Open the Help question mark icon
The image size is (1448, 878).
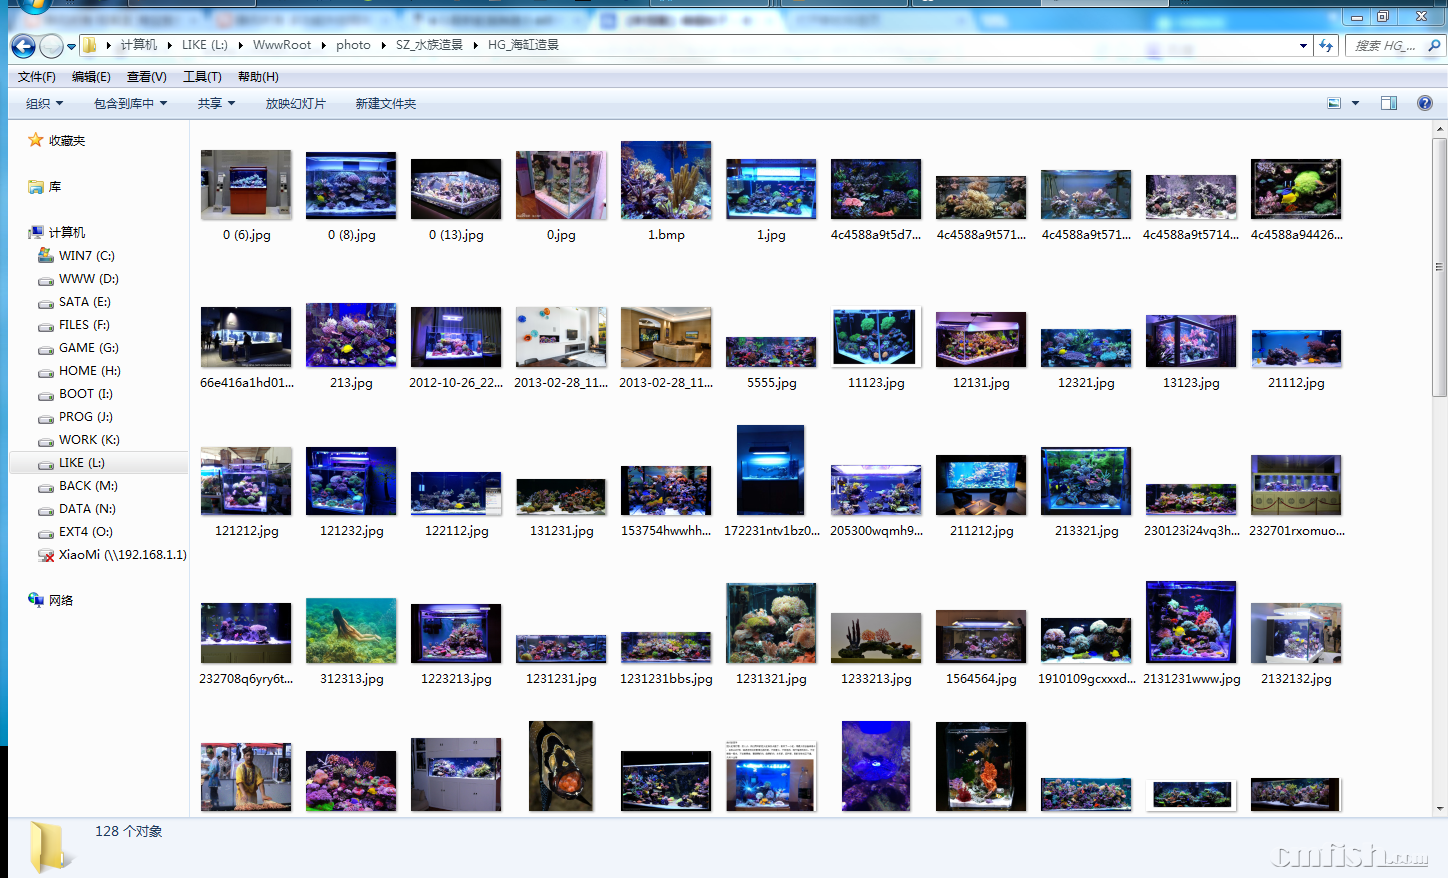click(1425, 103)
